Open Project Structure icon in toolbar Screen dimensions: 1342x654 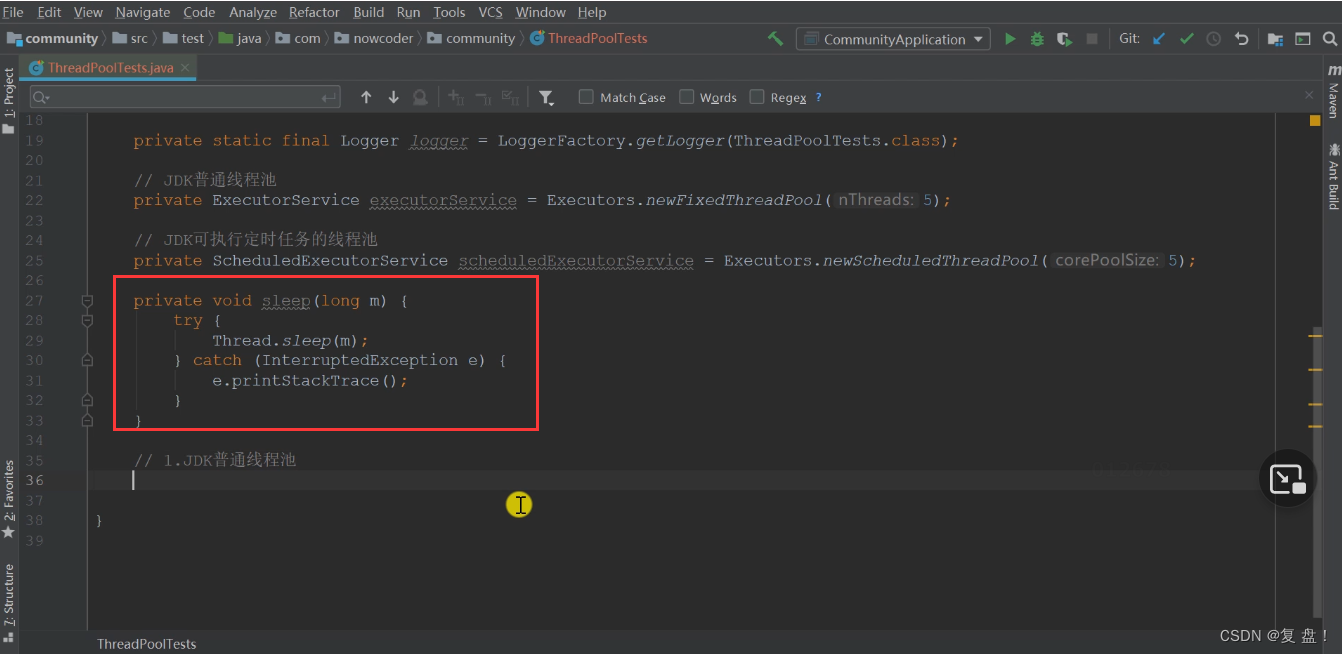click(x=1275, y=39)
